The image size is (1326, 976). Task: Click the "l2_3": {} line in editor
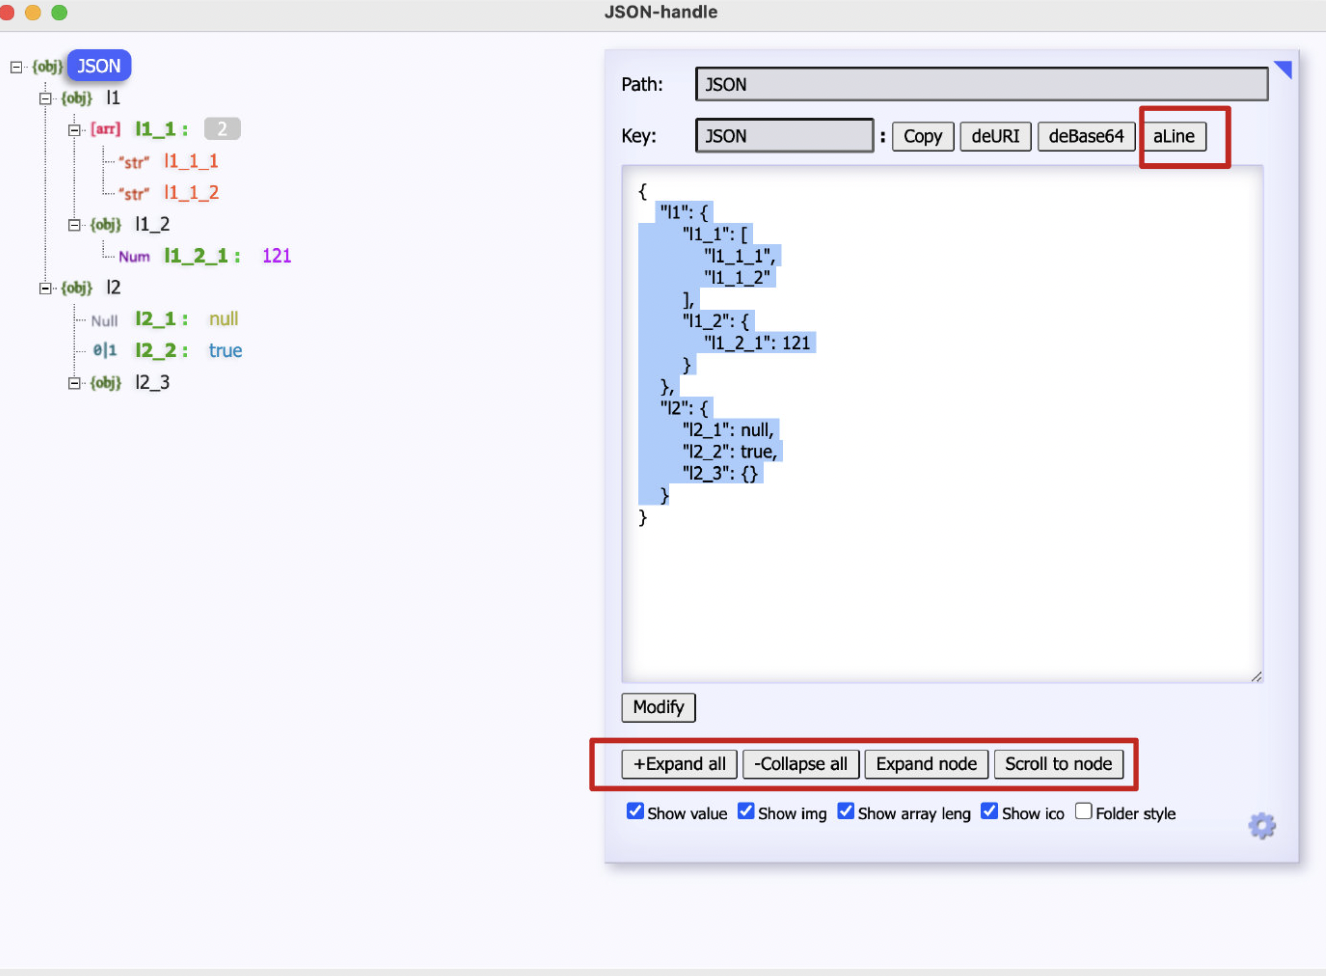720,474
